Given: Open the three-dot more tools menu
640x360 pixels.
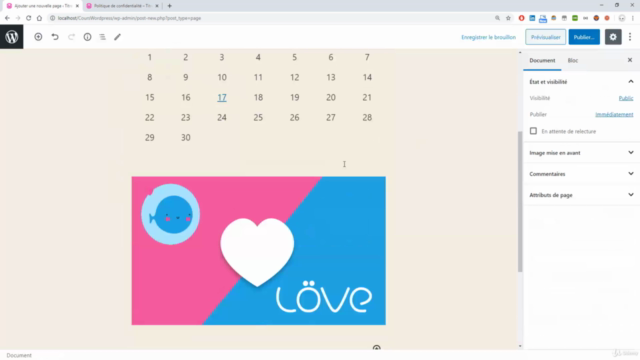Looking at the screenshot, I should coord(630,37).
